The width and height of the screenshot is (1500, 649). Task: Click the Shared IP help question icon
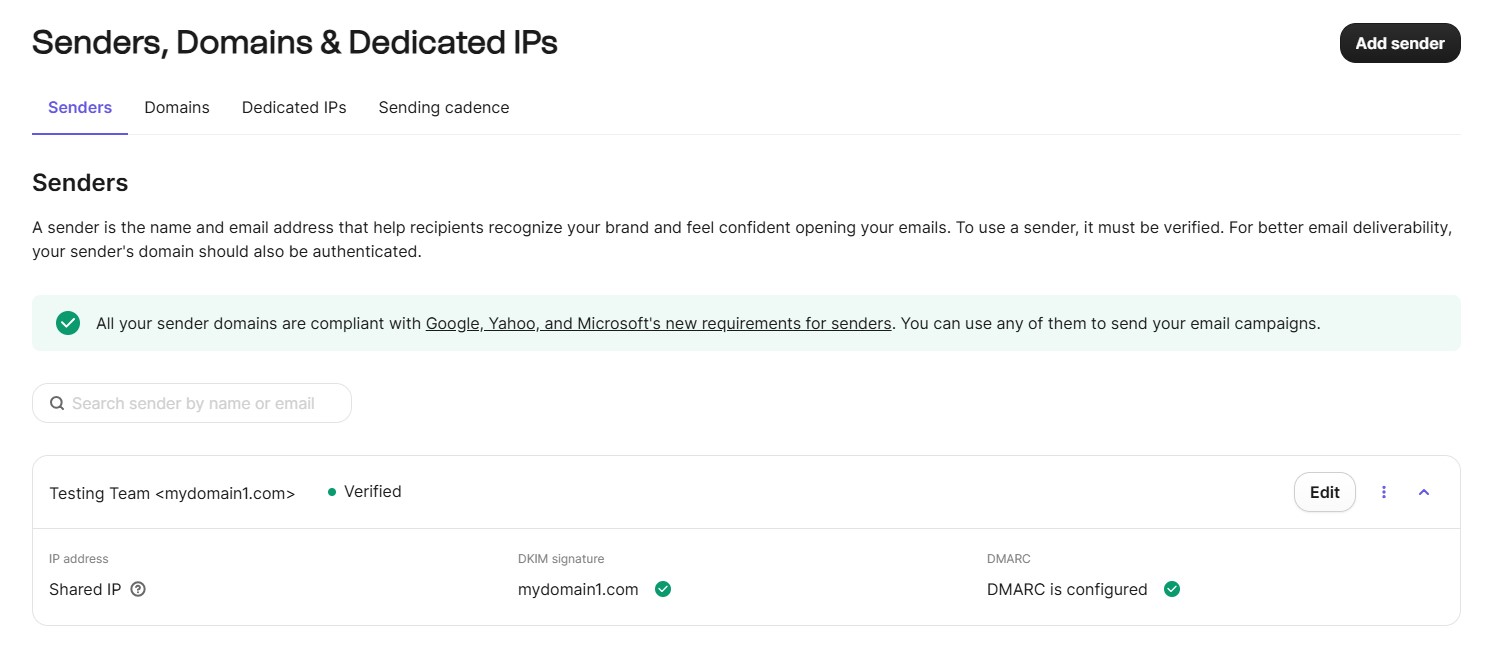[x=139, y=589]
